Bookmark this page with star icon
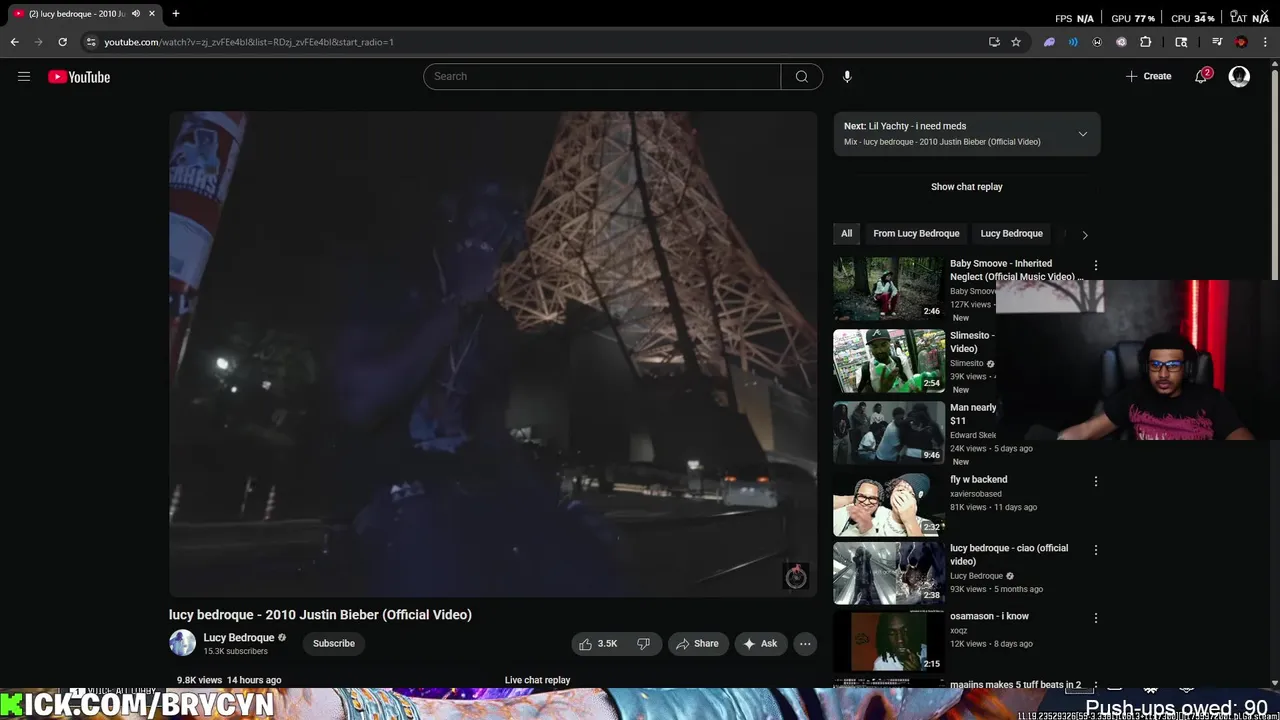The width and height of the screenshot is (1280, 720). (1016, 42)
